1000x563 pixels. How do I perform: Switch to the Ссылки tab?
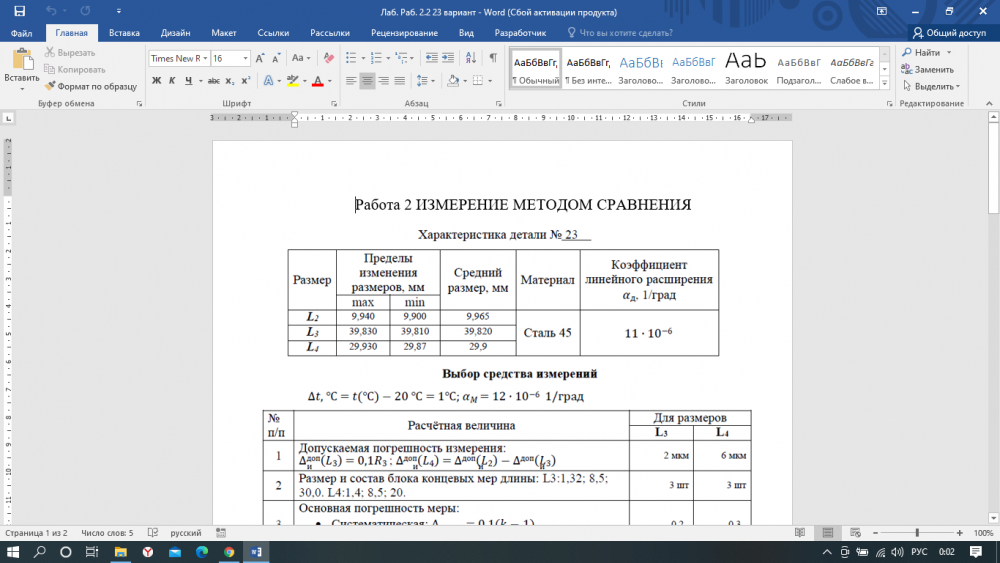point(273,33)
